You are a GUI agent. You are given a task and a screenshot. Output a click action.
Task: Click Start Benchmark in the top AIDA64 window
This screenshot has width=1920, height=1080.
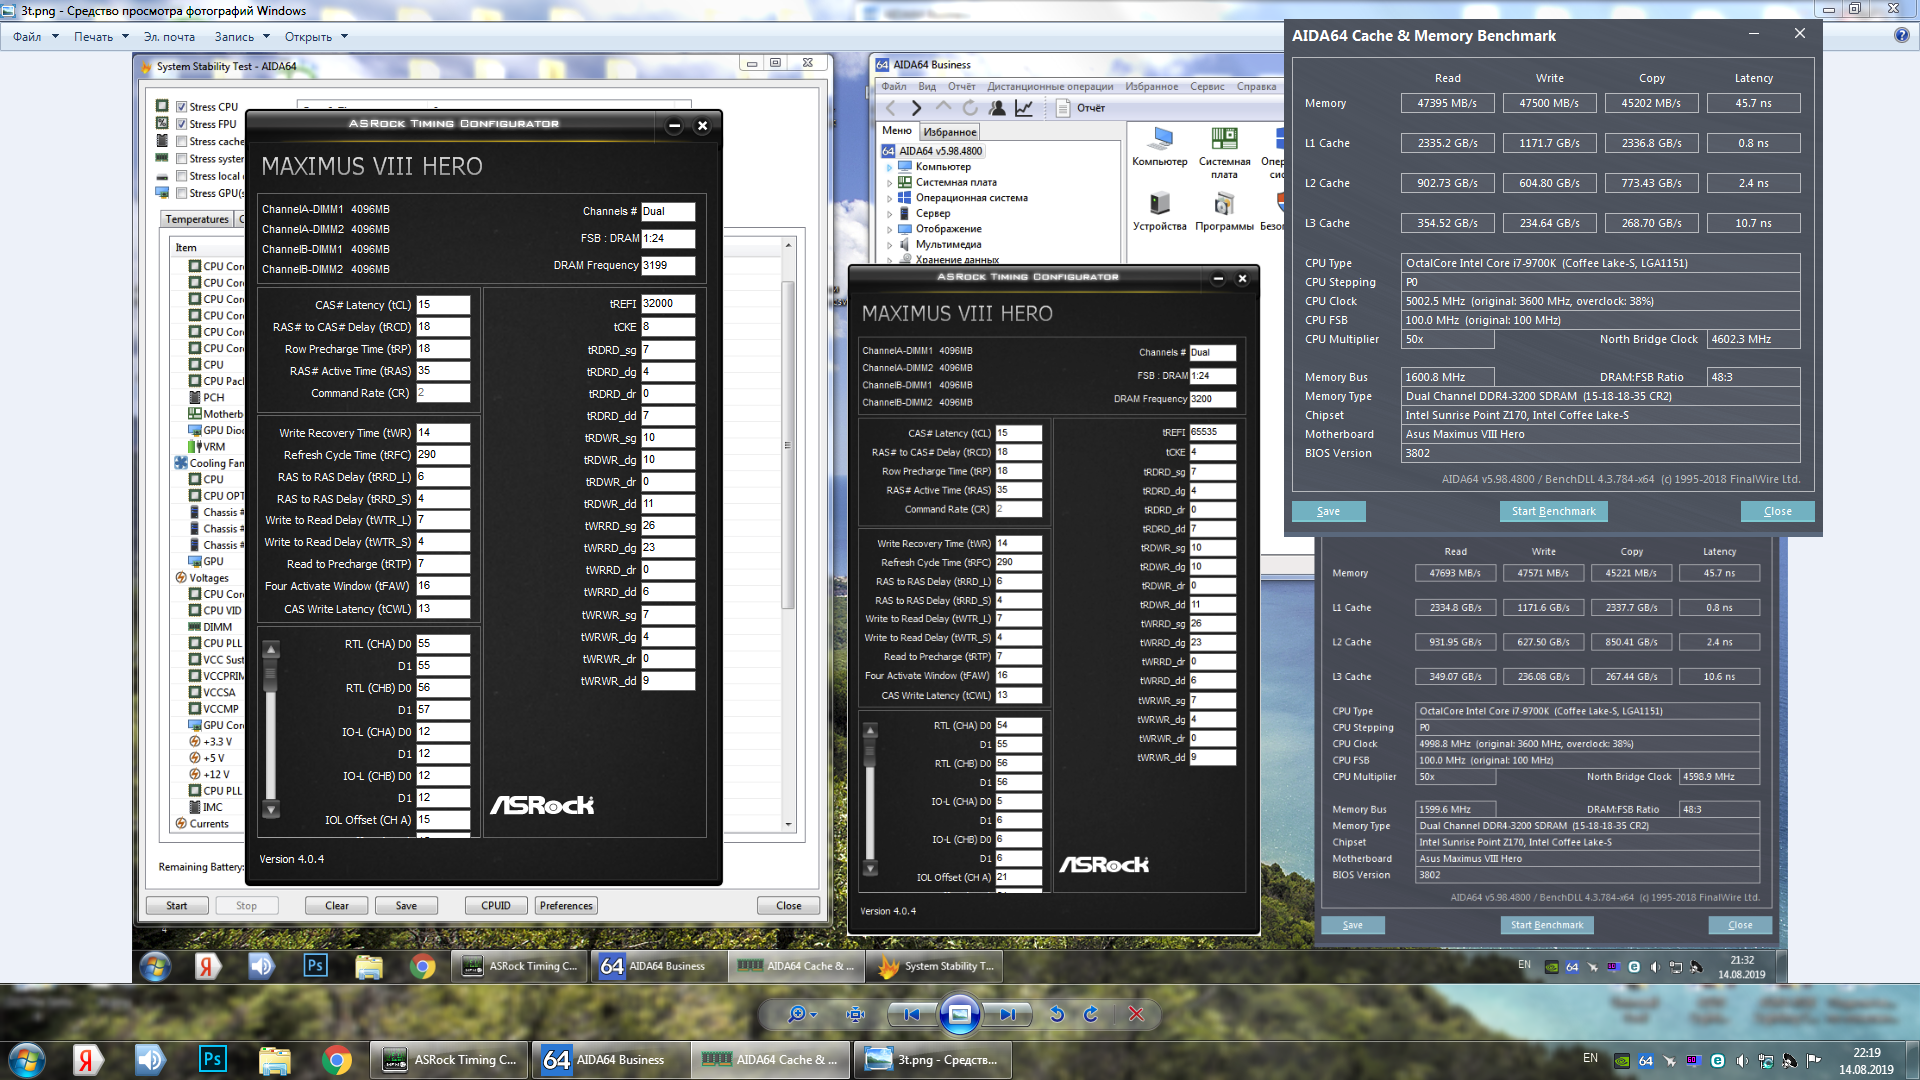pos(1553,511)
